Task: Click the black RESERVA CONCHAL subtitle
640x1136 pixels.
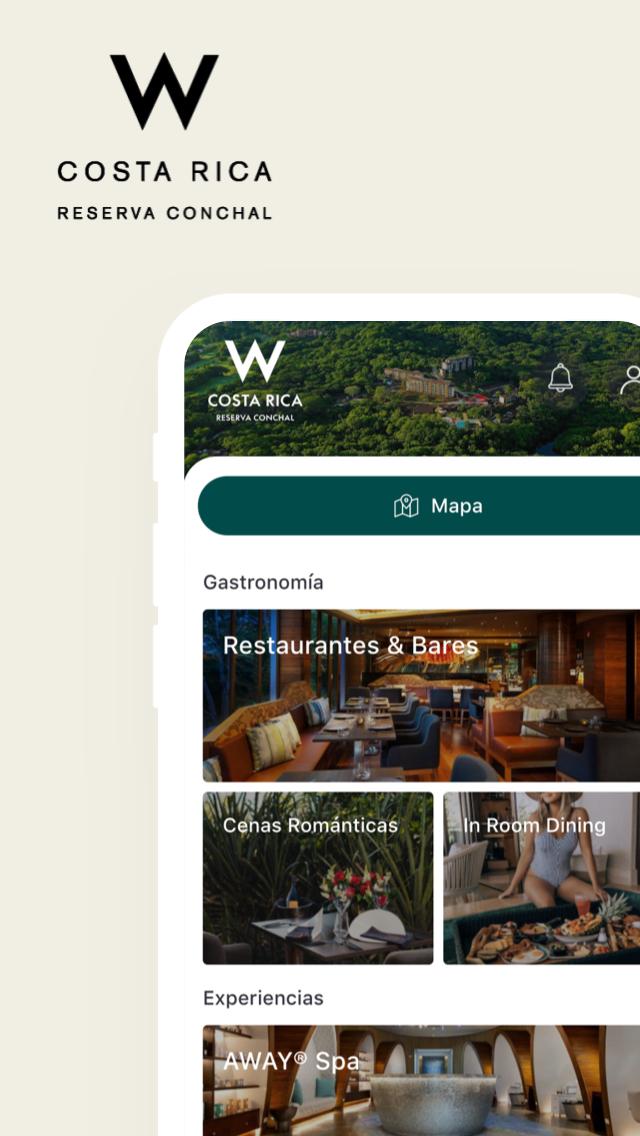Action: pyautogui.click(x=165, y=214)
